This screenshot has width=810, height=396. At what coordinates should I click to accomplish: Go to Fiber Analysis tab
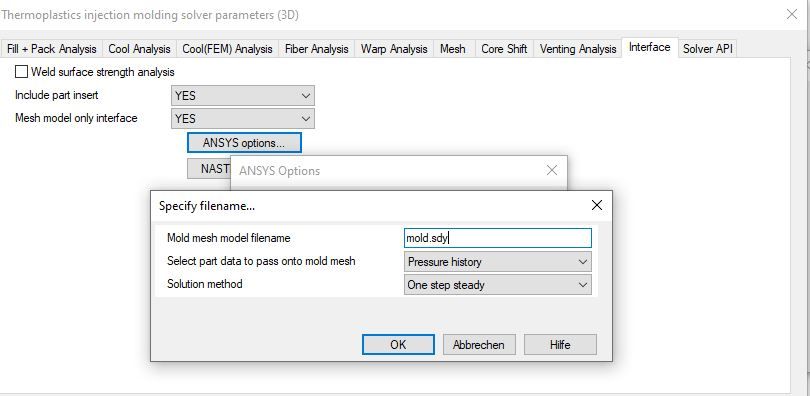(317, 49)
